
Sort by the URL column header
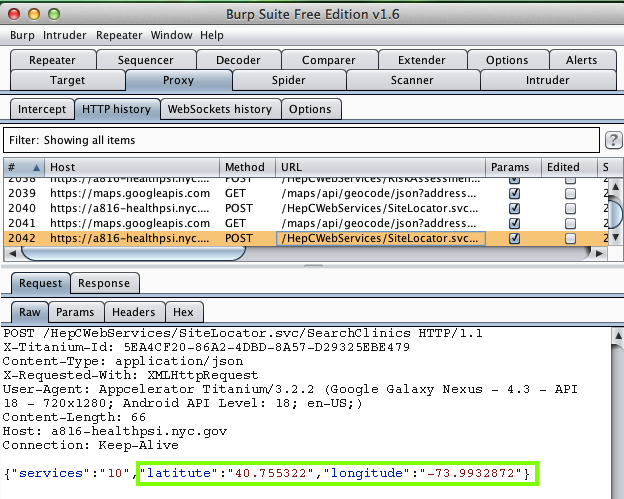tap(380, 168)
